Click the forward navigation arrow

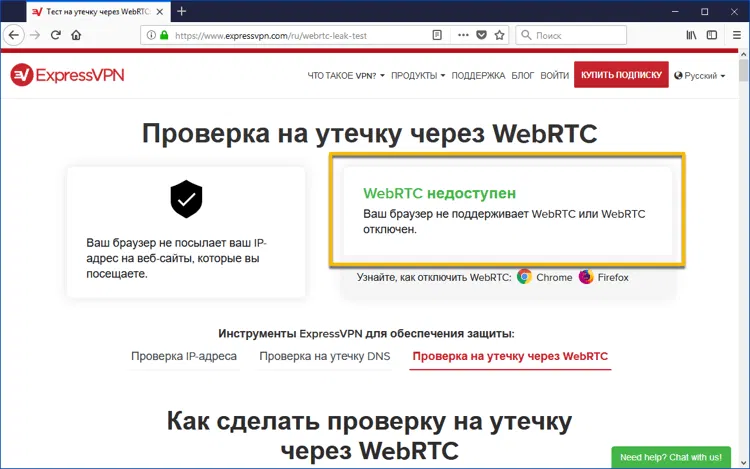tap(35, 35)
